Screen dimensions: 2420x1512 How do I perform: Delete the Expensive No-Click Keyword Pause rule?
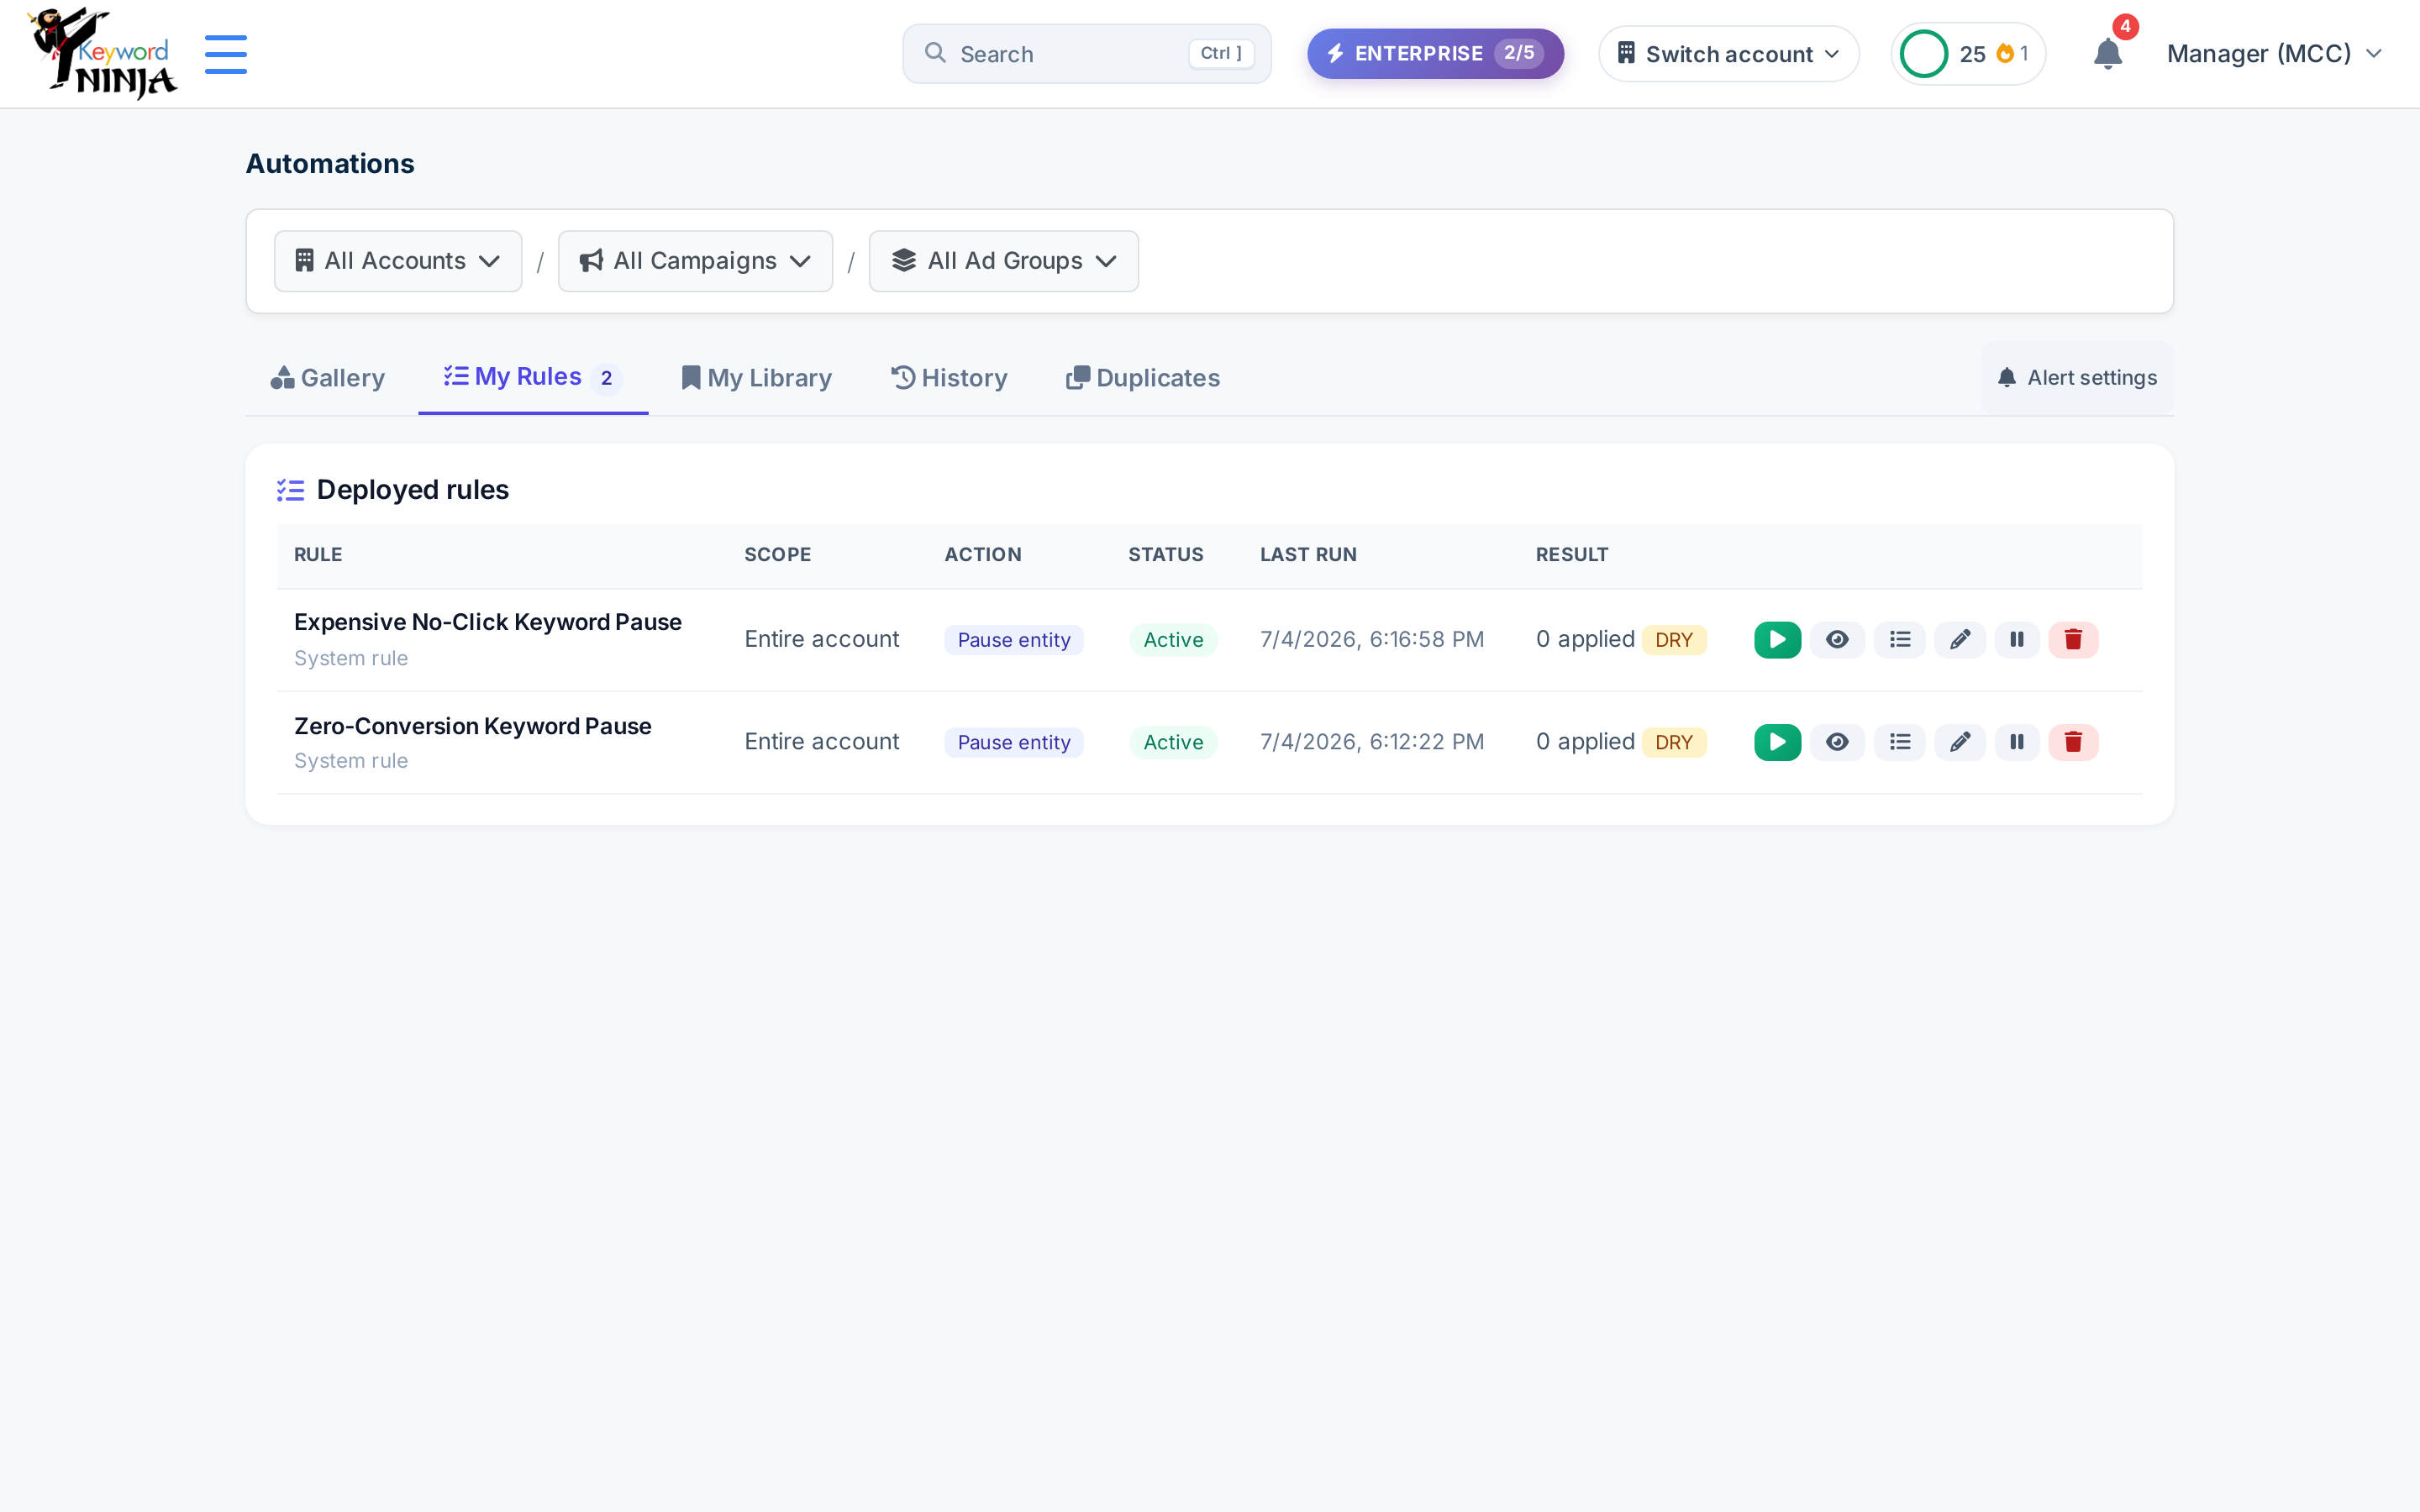coord(2073,640)
